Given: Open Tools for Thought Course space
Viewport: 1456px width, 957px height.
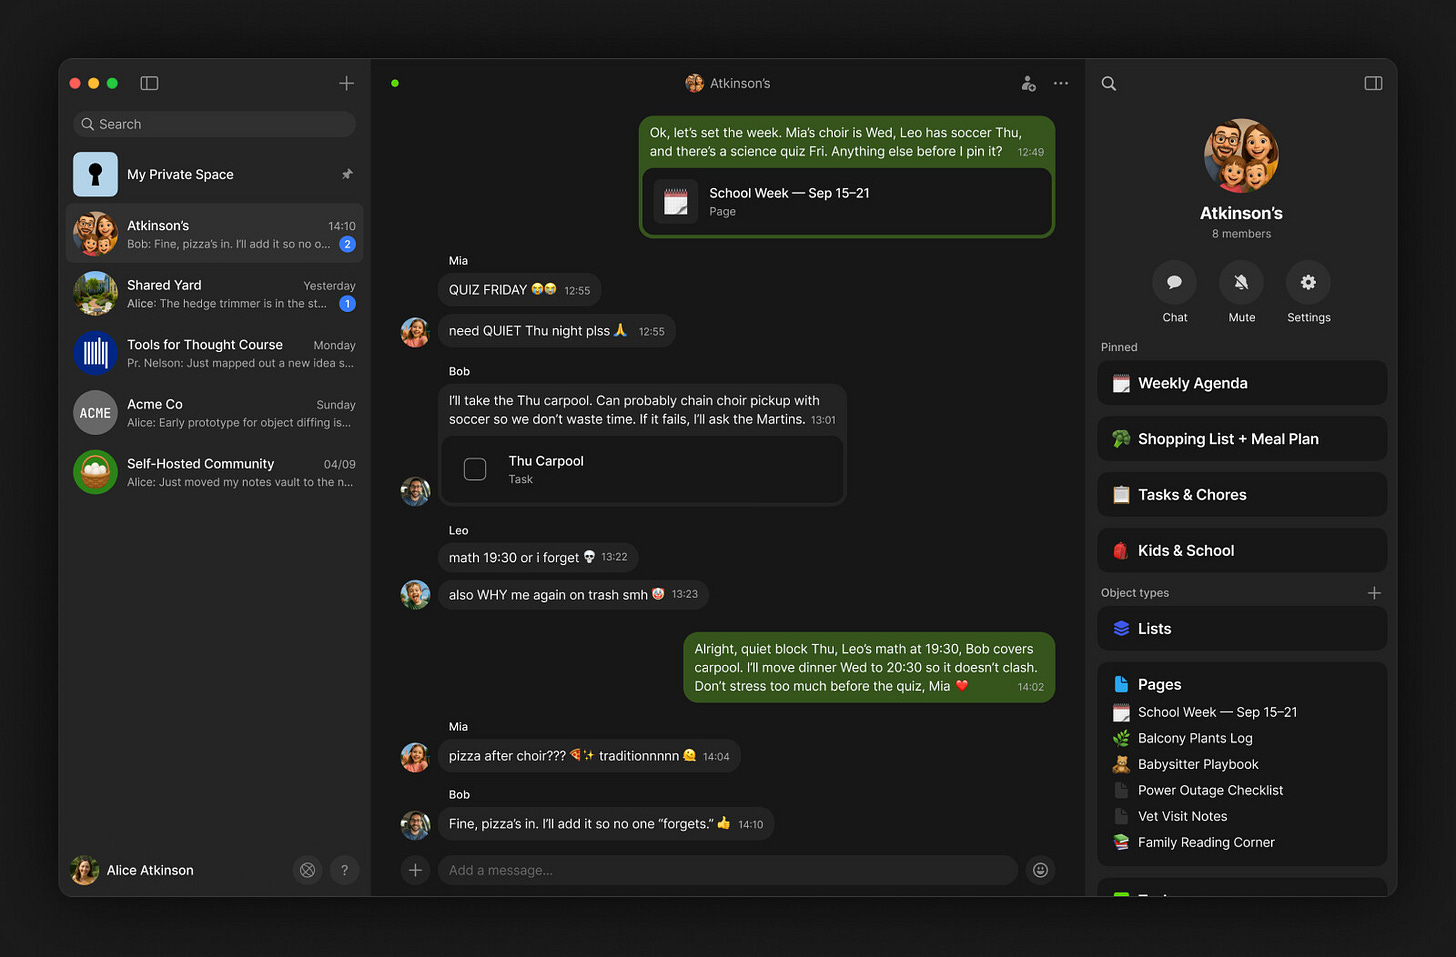Looking at the screenshot, I should [214, 353].
